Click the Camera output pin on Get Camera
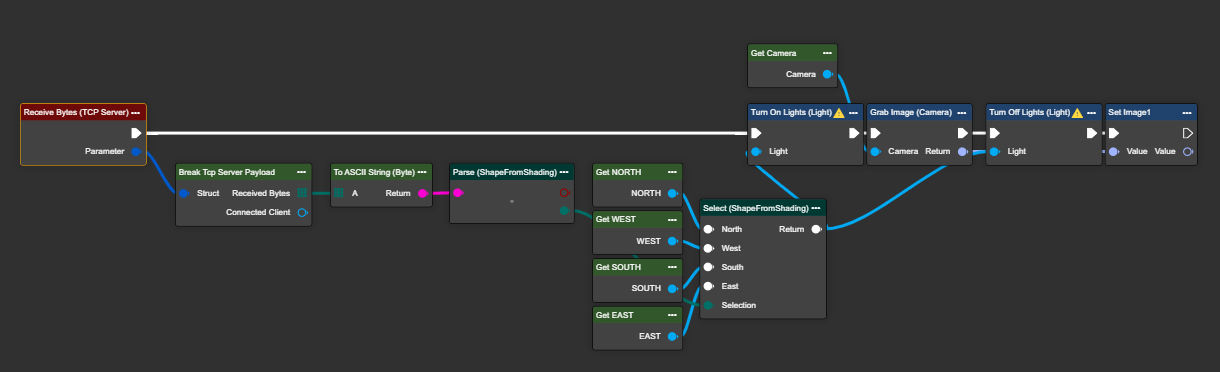The image size is (1220, 372). (x=827, y=74)
